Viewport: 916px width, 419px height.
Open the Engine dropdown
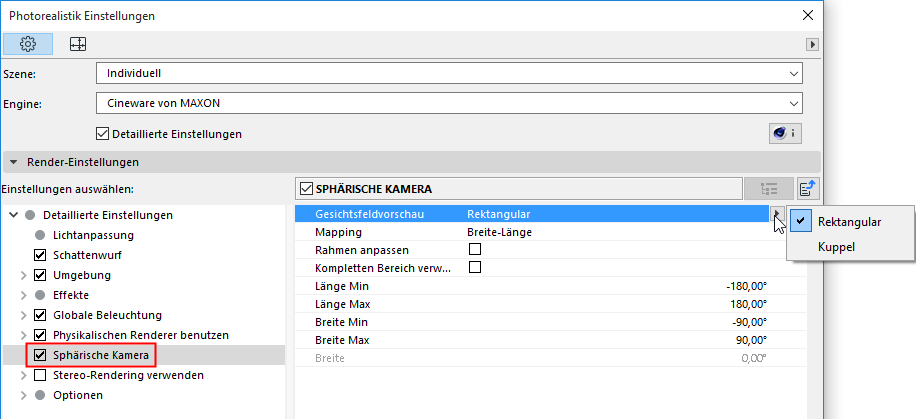pos(449,102)
